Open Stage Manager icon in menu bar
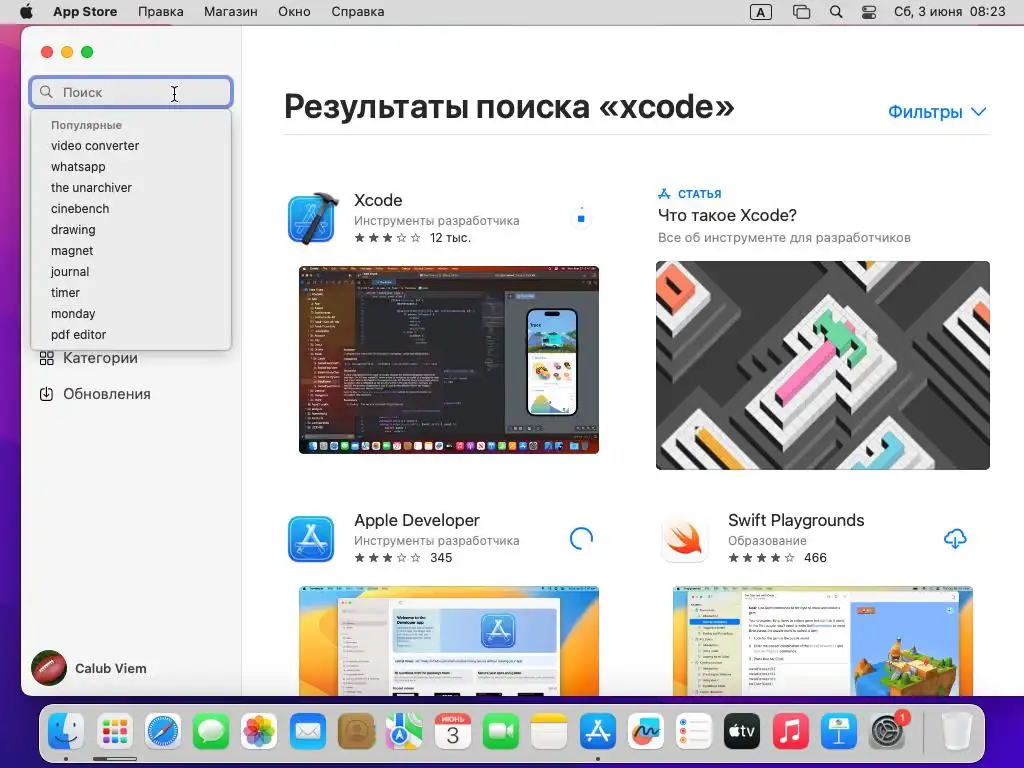This screenshot has width=1024, height=768. tap(801, 12)
